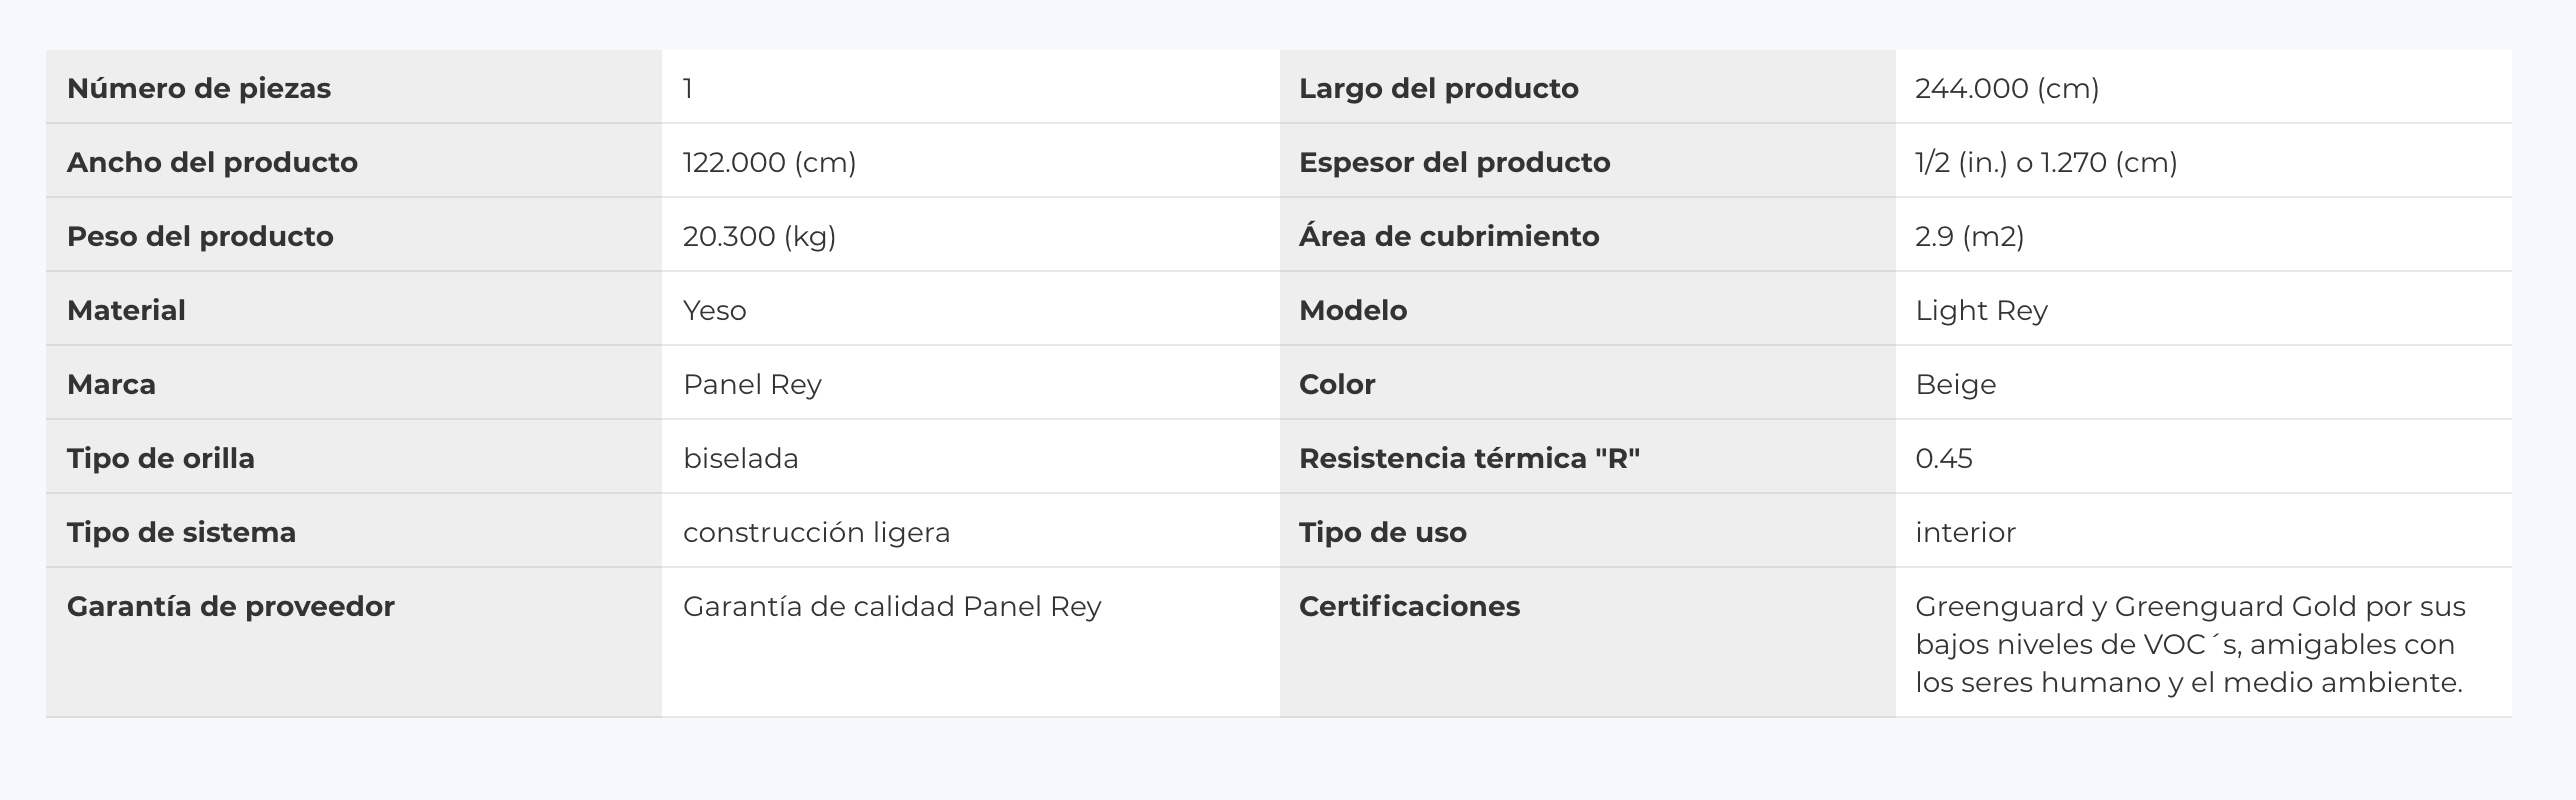Select the 244.000 (cm) length value

2006,88
